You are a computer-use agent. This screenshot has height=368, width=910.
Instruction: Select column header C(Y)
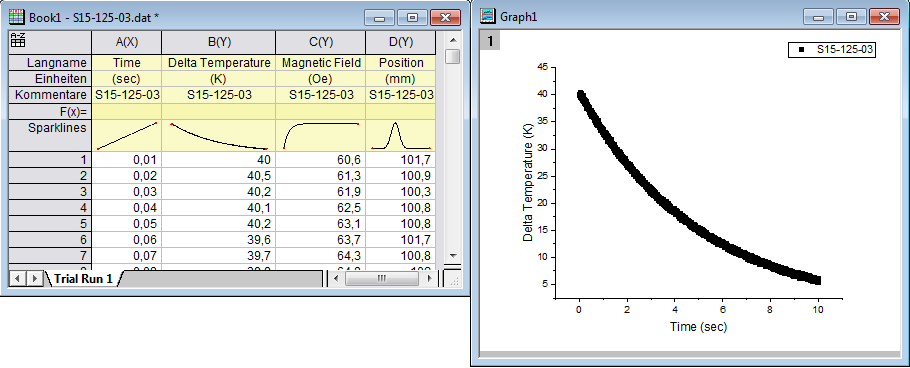point(321,42)
